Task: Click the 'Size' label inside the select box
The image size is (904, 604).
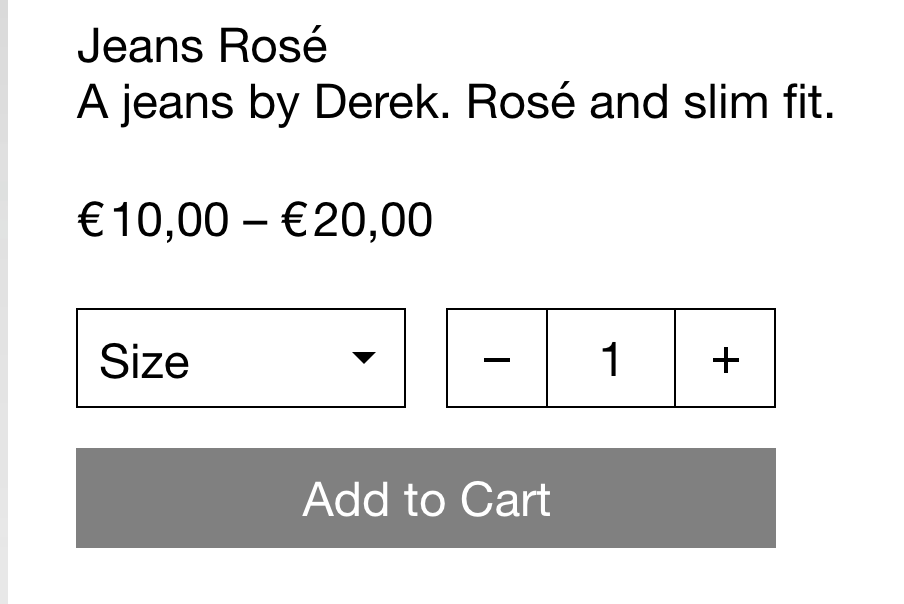Action: (144, 360)
